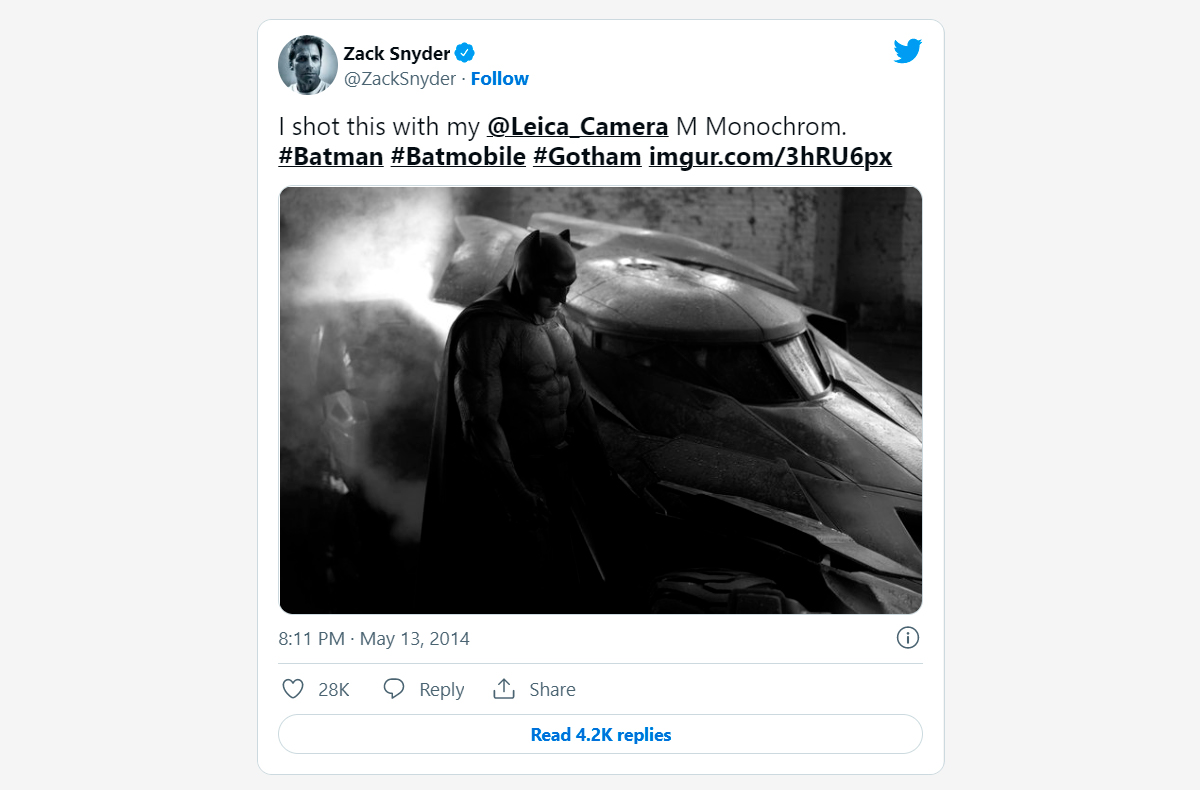Open the tweet info circle icon

click(x=907, y=638)
